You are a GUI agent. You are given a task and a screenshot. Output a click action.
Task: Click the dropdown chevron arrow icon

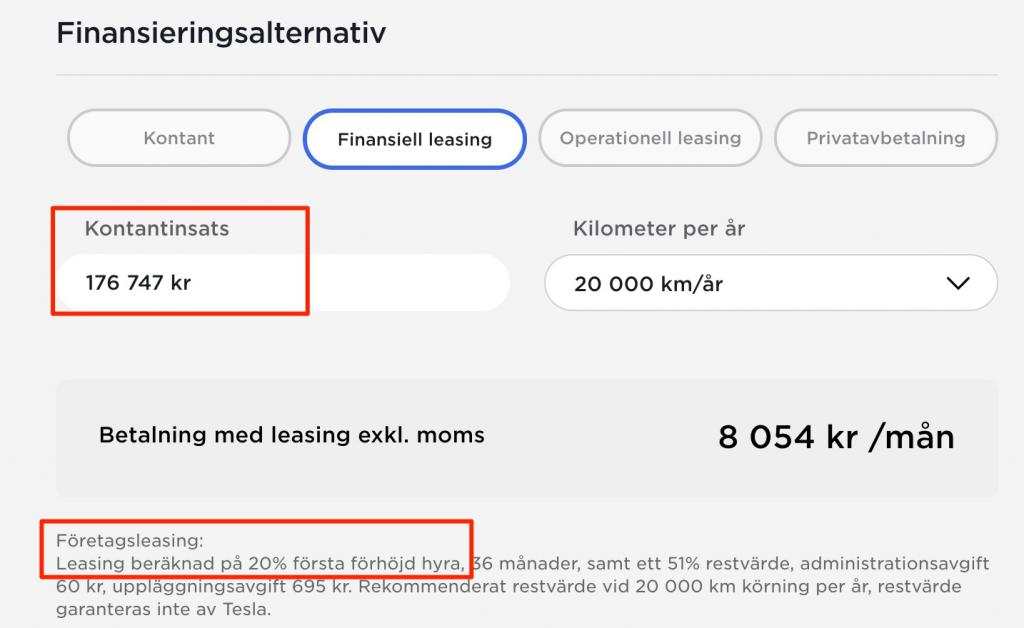(x=957, y=283)
